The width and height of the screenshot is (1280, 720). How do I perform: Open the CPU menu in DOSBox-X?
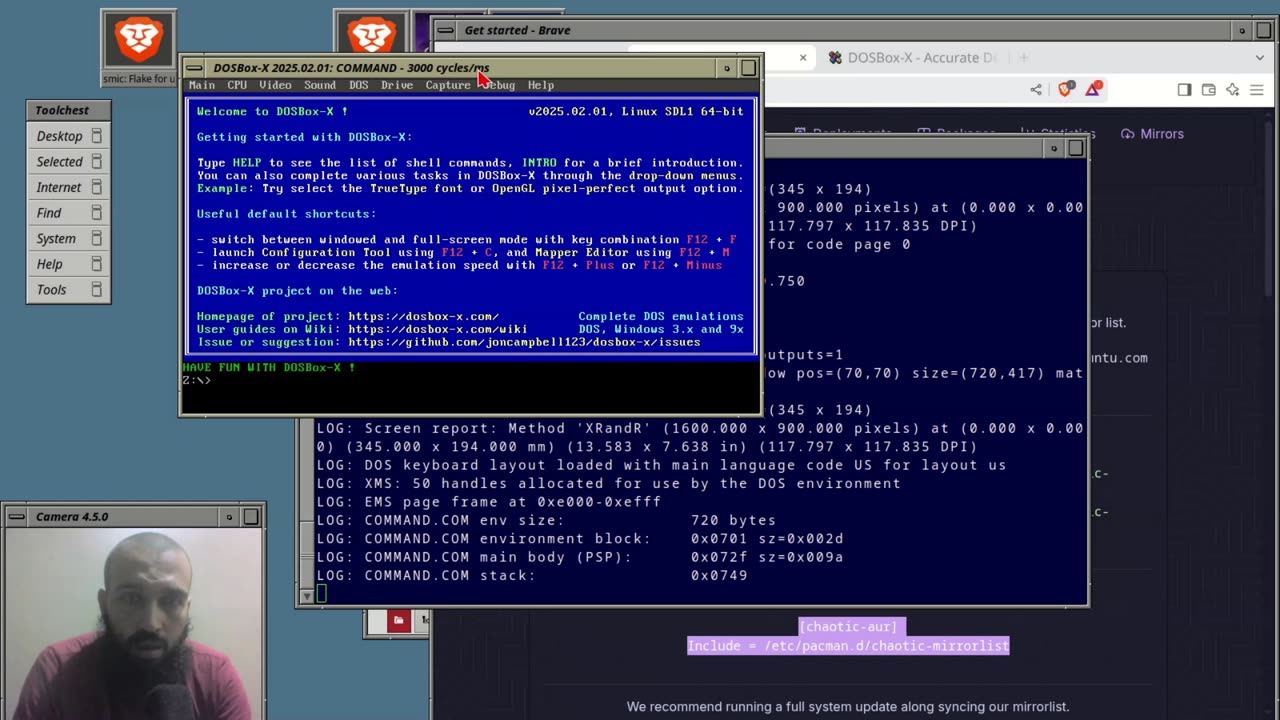click(x=237, y=85)
